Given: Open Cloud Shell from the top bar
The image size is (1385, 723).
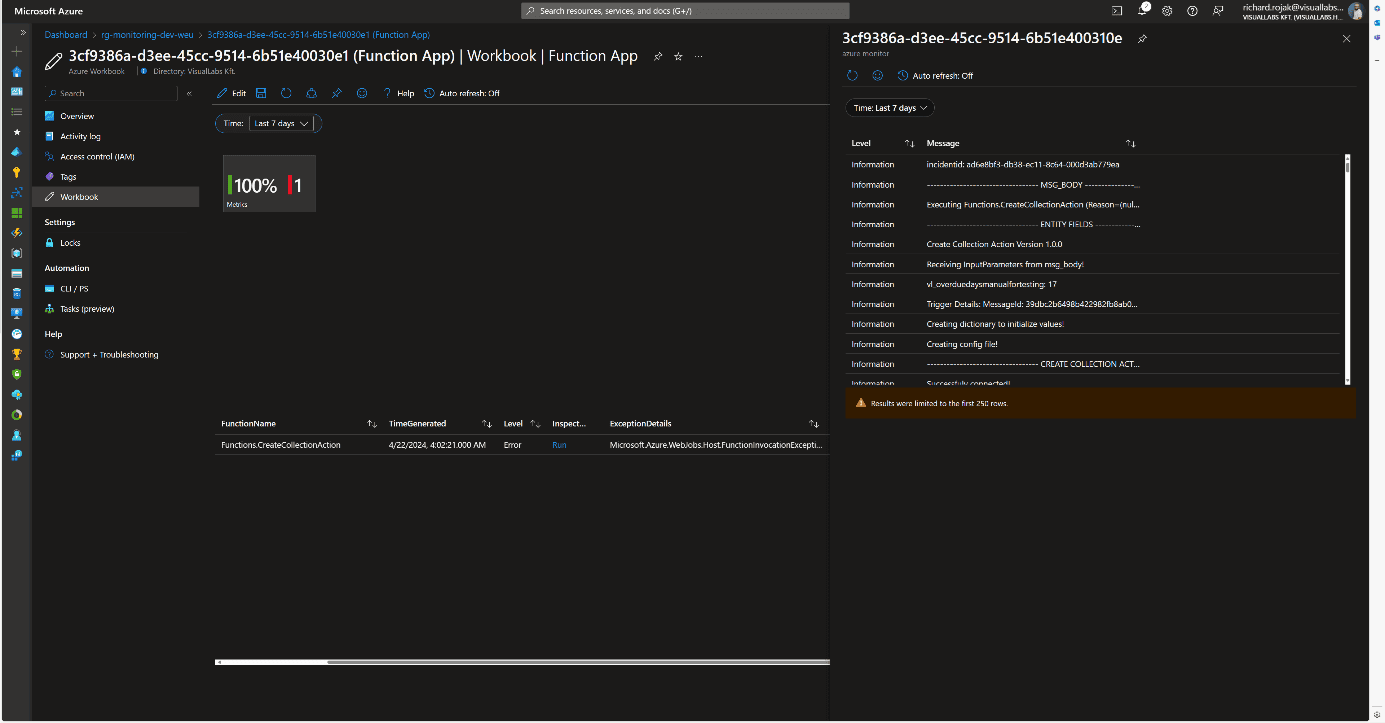Looking at the screenshot, I should click(1117, 10).
